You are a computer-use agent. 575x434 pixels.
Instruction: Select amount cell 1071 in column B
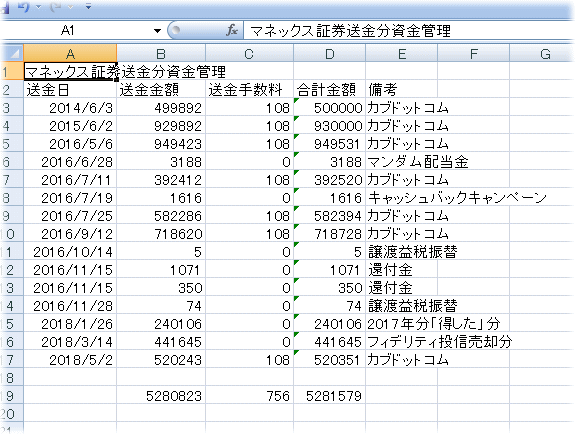click(161, 270)
